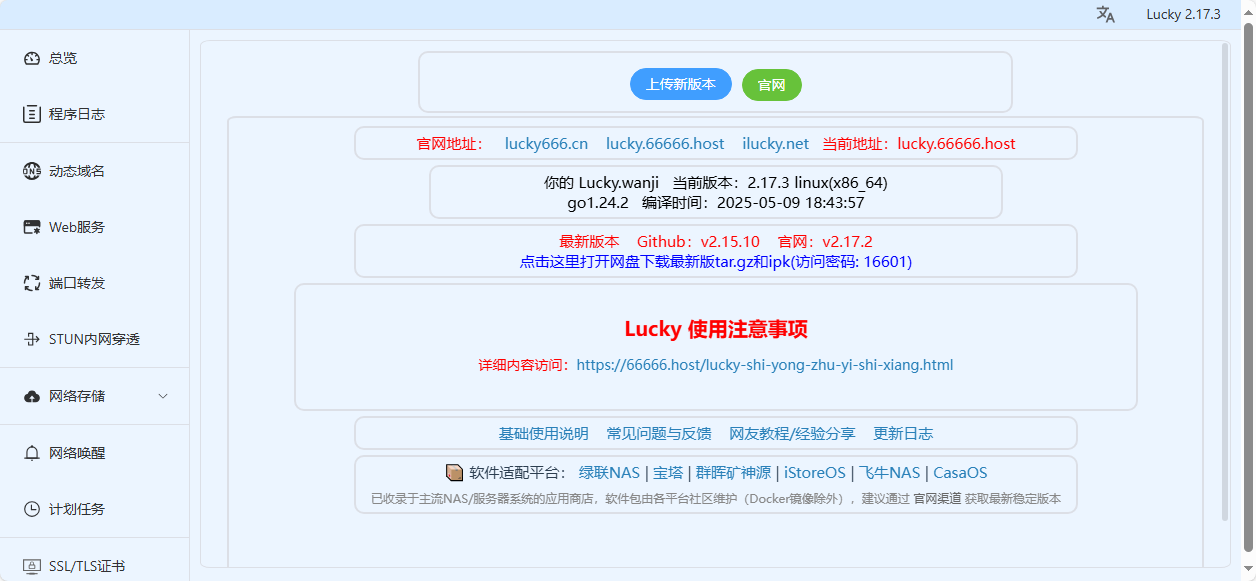
Task: Open the 绿联NAS platform link
Action: tap(609, 473)
